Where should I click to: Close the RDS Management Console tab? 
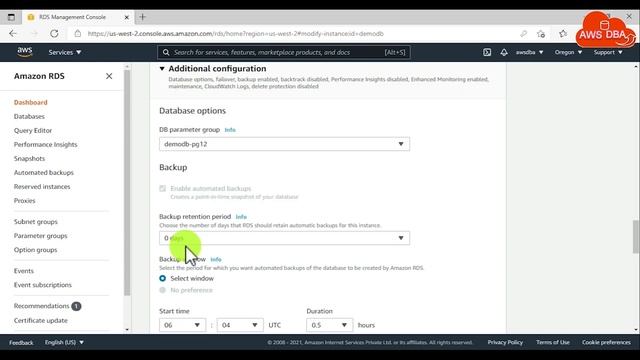point(127,18)
